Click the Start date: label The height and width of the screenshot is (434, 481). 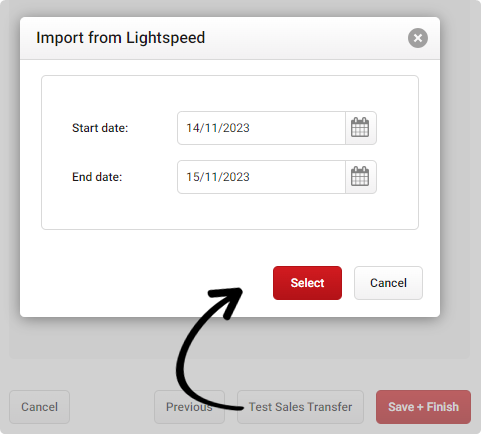(x=100, y=128)
